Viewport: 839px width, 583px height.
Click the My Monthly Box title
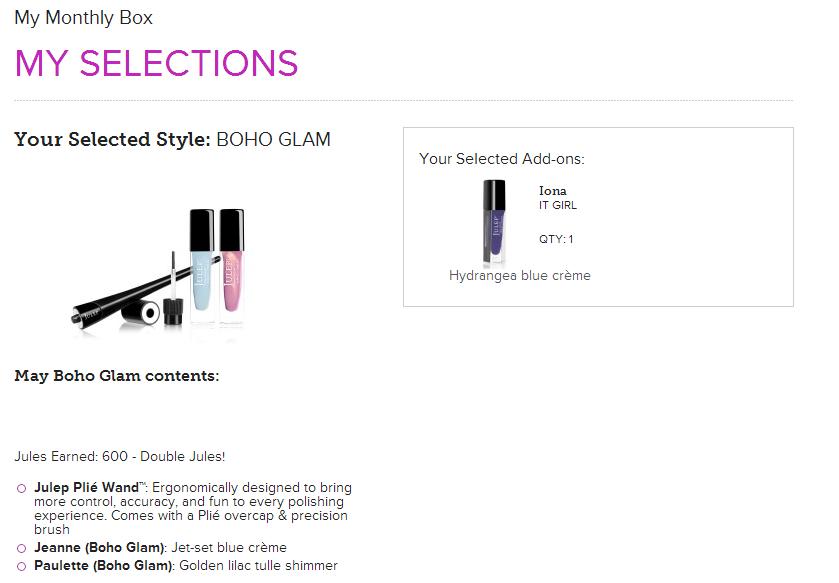tap(83, 18)
